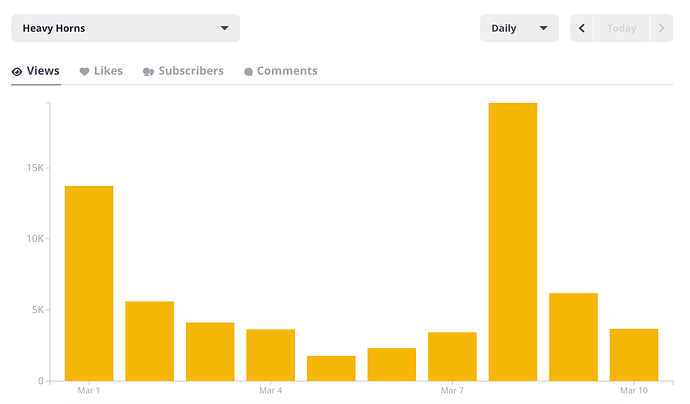Image resolution: width=690 pixels, height=404 pixels.
Task: Click the arrow on the Daily selector
Action: click(544, 28)
